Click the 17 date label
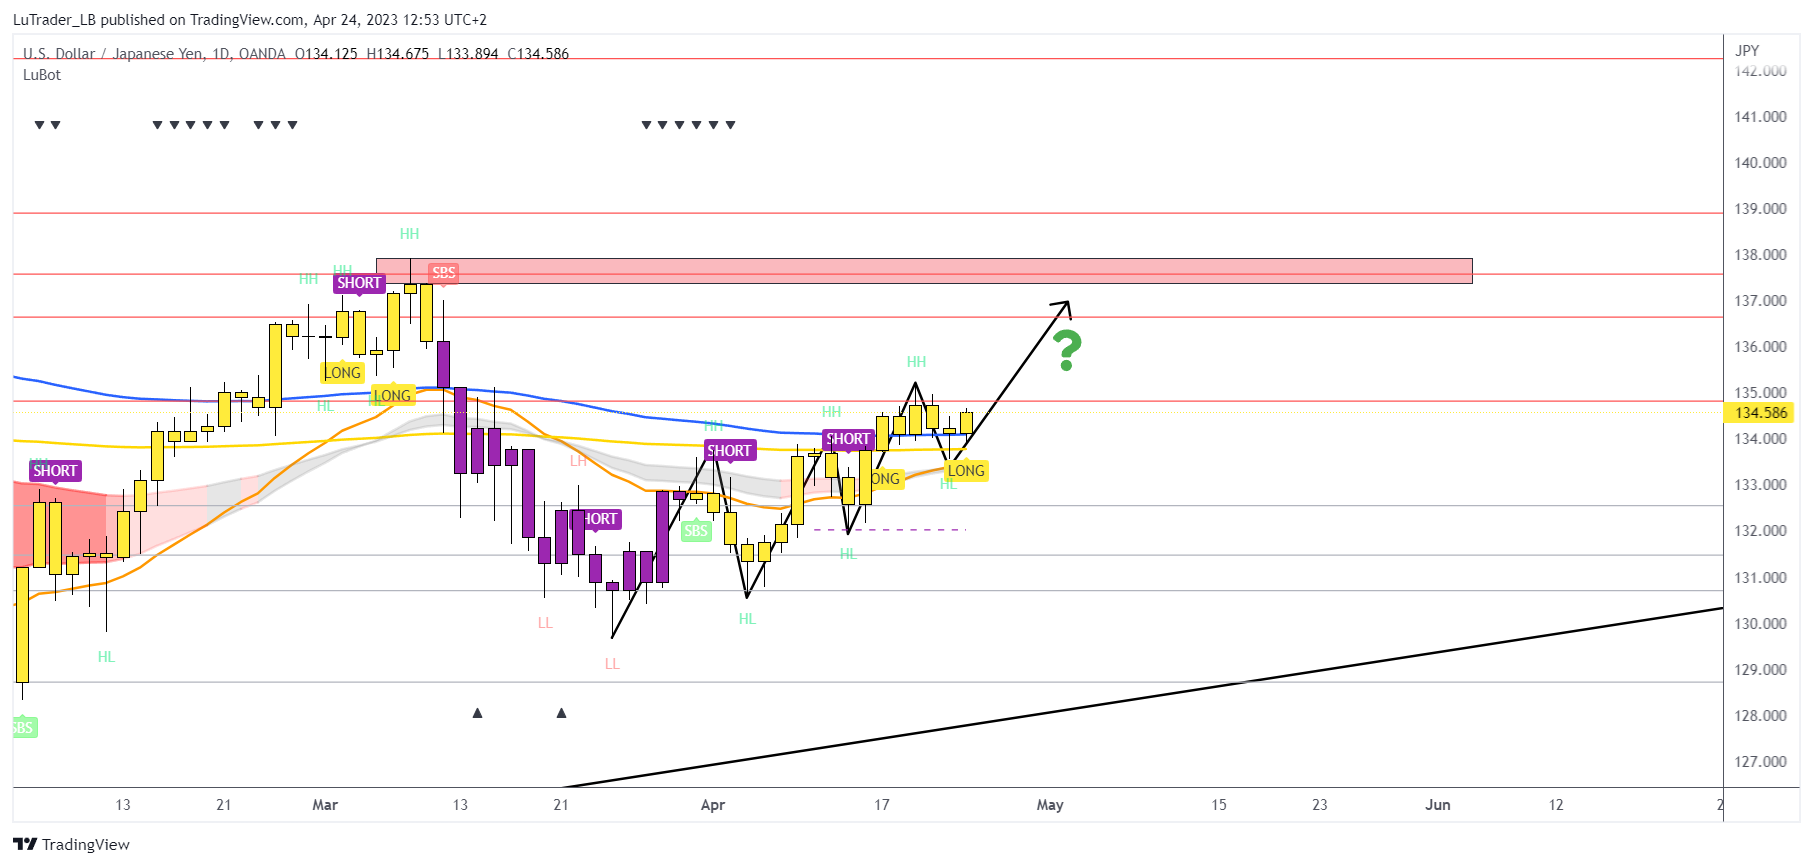 point(882,805)
